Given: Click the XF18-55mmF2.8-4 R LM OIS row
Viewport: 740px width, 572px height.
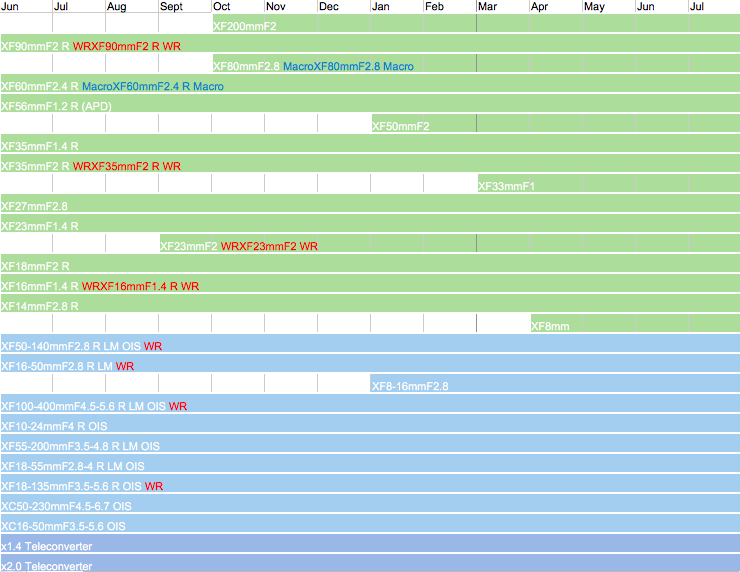Looking at the screenshot, I should 370,463.
